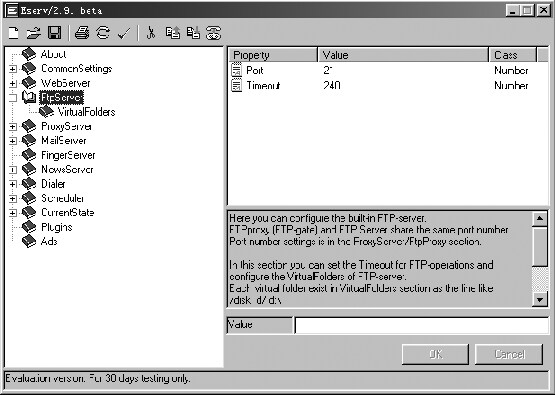
Task: Click the description scrollbar up arrow
Action: pos(540,218)
